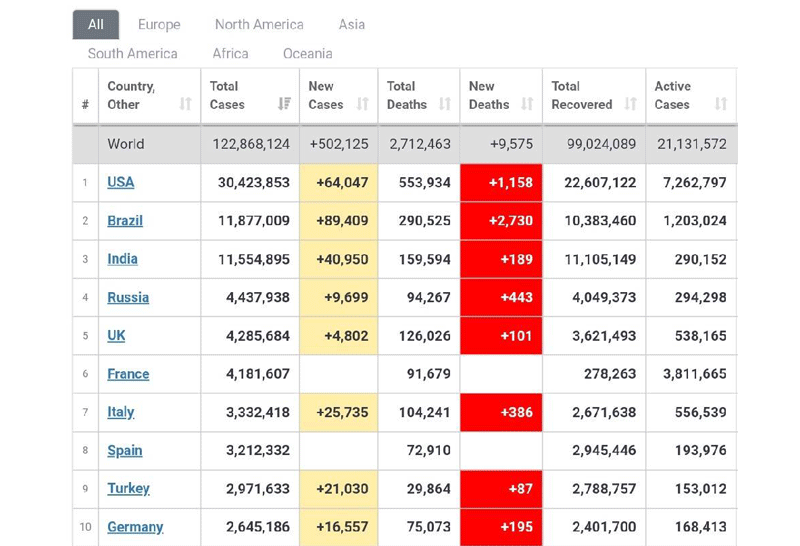Sort by New Cases arrow icon
Image resolution: width=800 pixels, height=546 pixels.
(x=362, y=104)
